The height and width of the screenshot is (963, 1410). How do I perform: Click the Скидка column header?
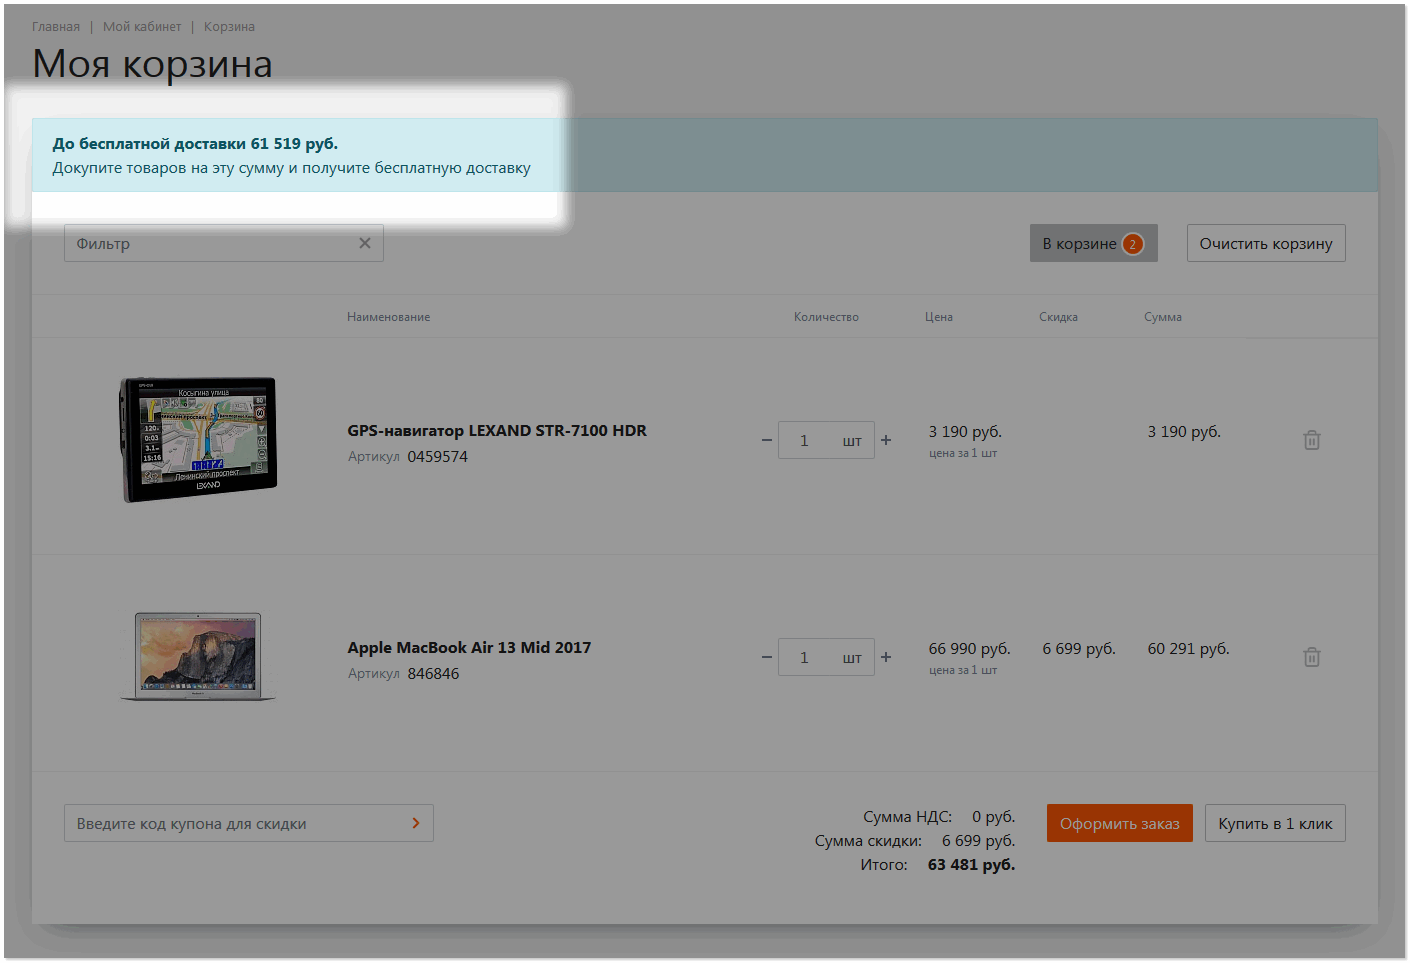(x=1058, y=317)
